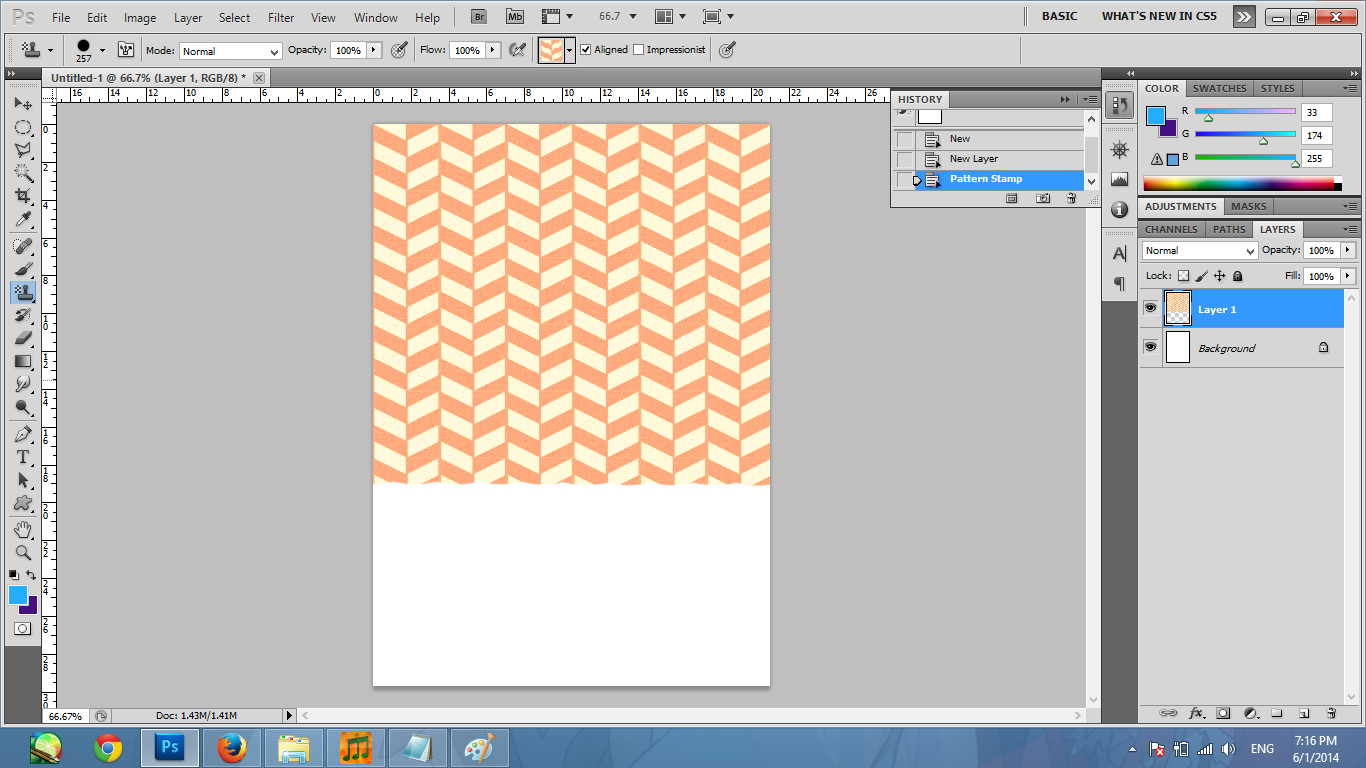This screenshot has width=1366, height=768.
Task: Select the Zoom tool in the toolbox
Action: pos(22,553)
